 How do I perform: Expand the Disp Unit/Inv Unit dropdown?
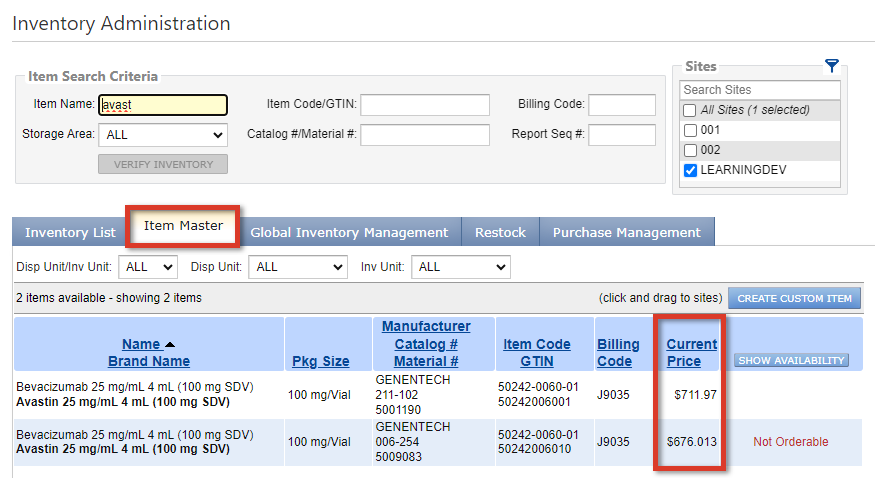(148, 267)
